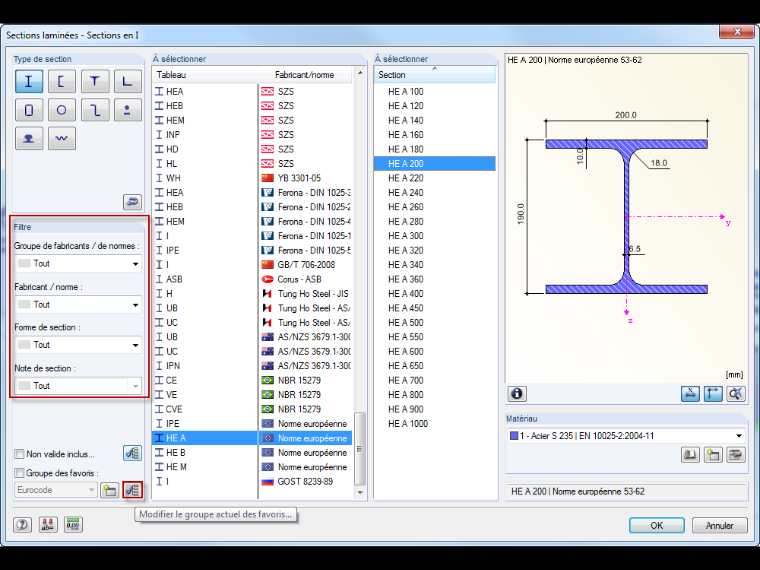
Task: Click the section name field 'HE A 200 | Norme européenne 53-62'
Action: pyautogui.click(x=626, y=491)
